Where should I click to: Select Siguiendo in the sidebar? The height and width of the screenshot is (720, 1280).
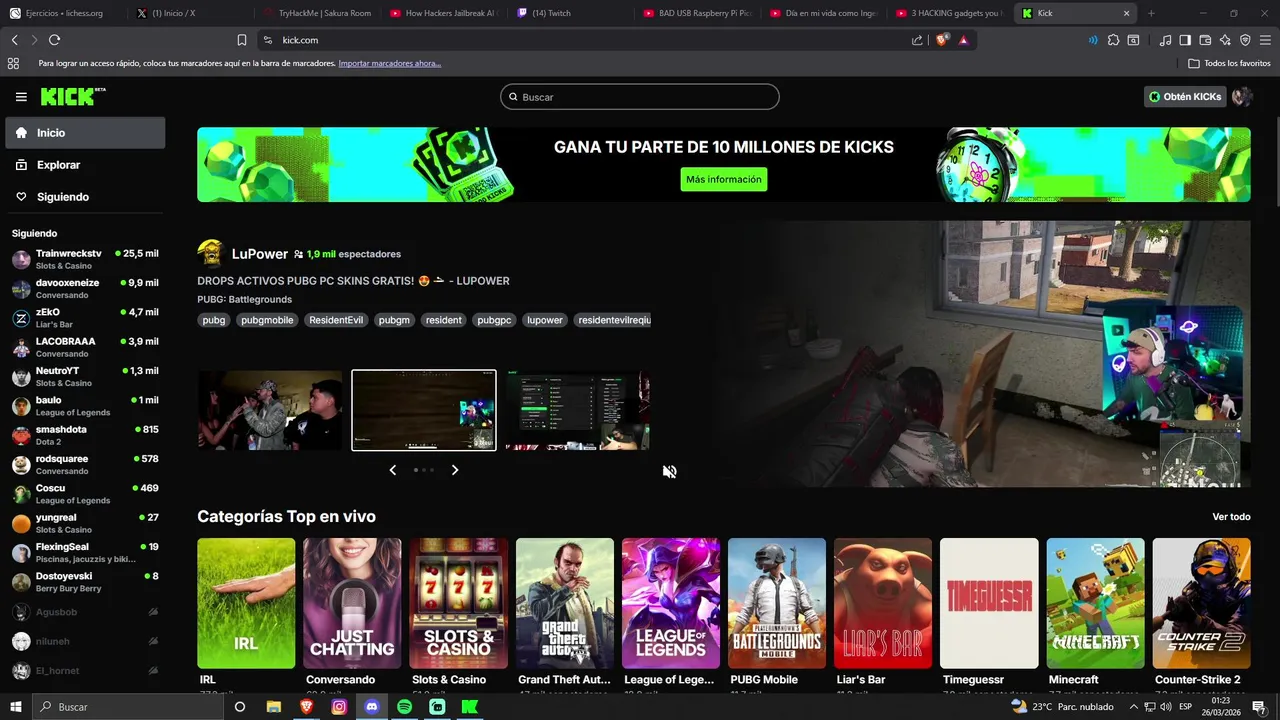[x=85, y=197]
